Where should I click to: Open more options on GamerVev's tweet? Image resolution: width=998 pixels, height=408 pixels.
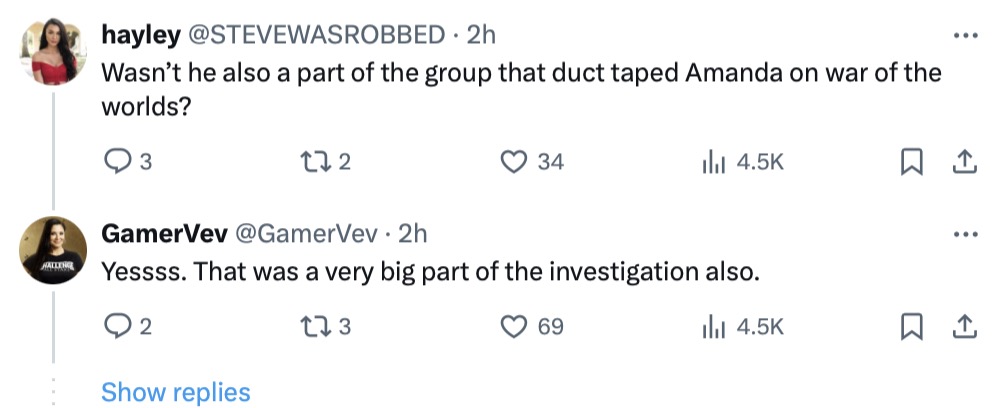[964, 234]
